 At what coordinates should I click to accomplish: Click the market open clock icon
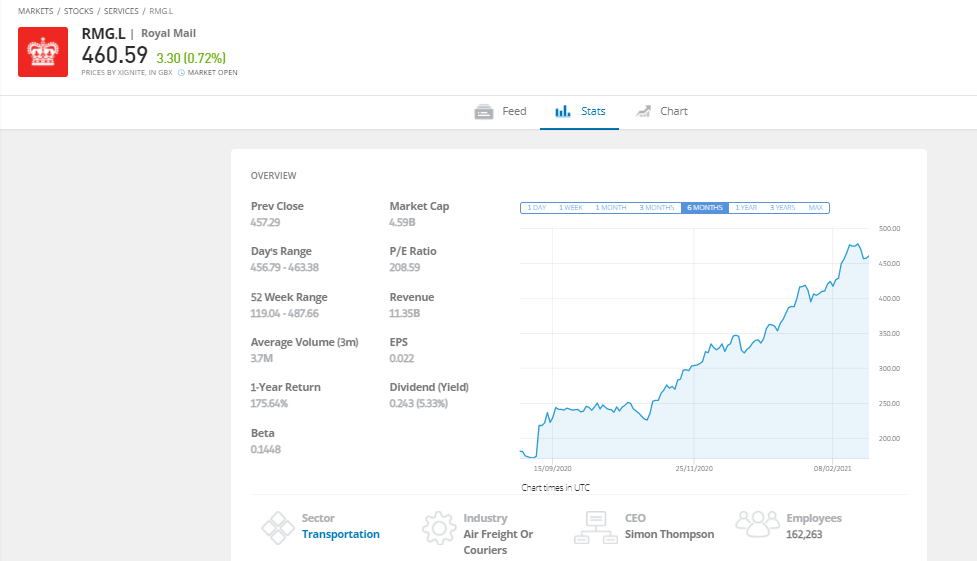tap(181, 73)
